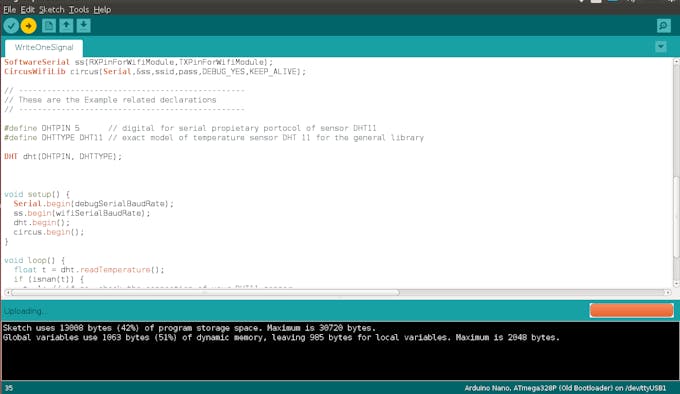Click the horizontal scrollbar right arrow
The width and height of the screenshot is (680, 394).
668,293
